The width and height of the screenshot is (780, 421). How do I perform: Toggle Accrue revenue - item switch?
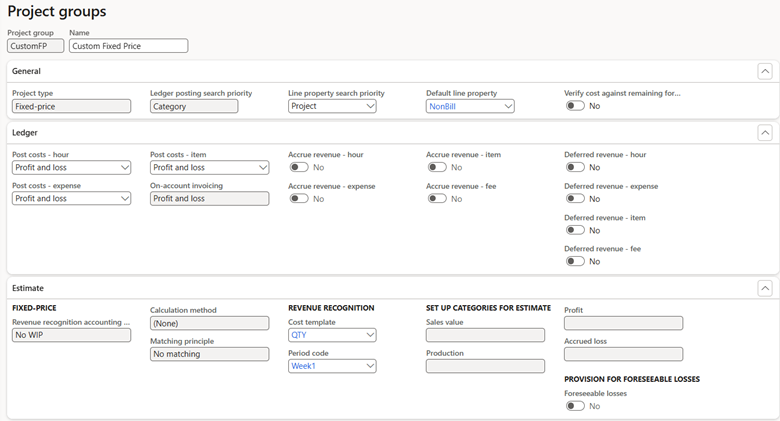point(437,167)
